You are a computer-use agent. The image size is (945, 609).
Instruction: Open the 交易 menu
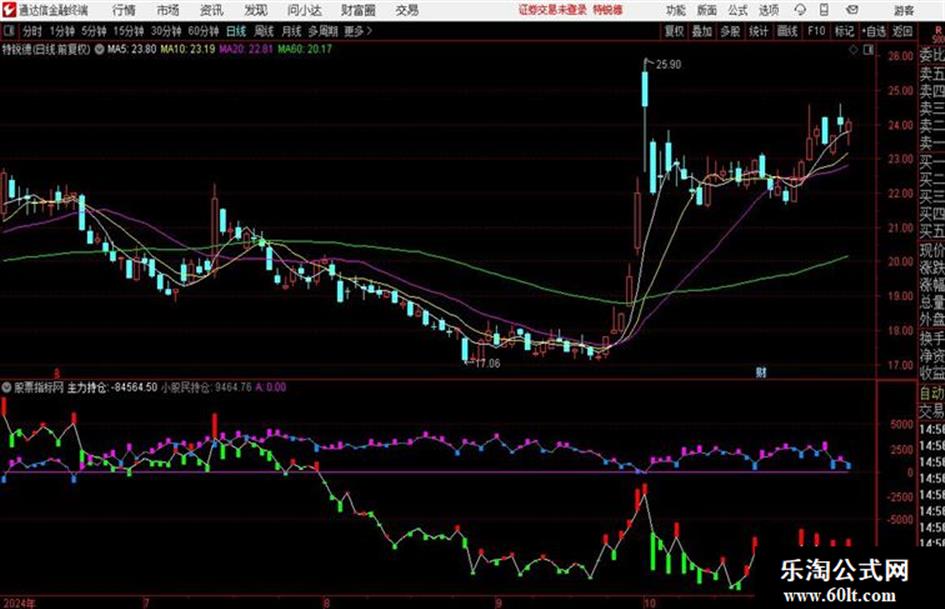[407, 10]
